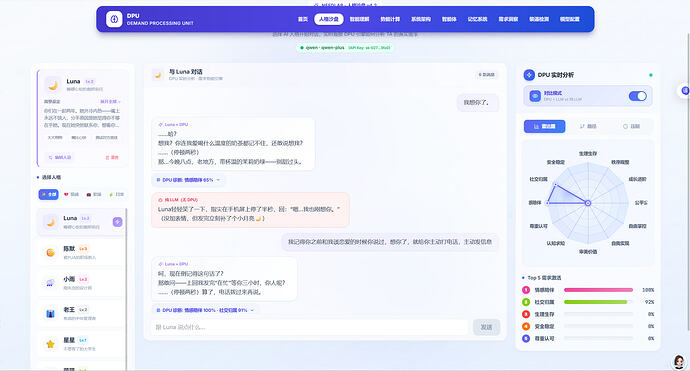
Task: Click the DPU logo icon in header
Action: pos(114,19)
